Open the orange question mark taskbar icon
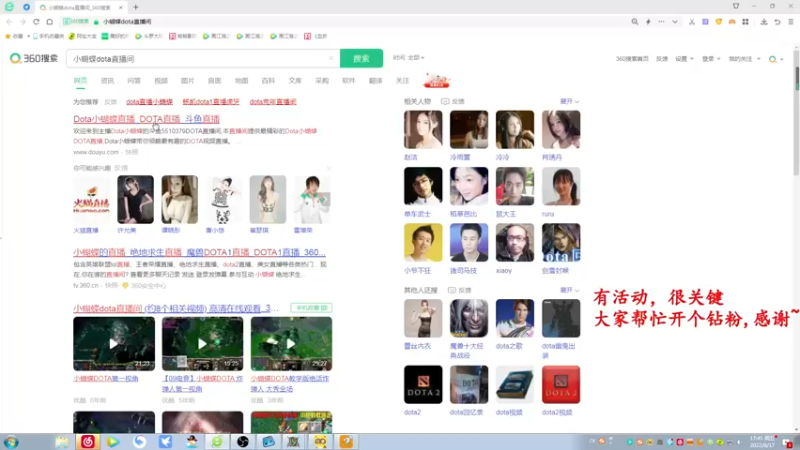 pyautogui.click(x=346, y=442)
